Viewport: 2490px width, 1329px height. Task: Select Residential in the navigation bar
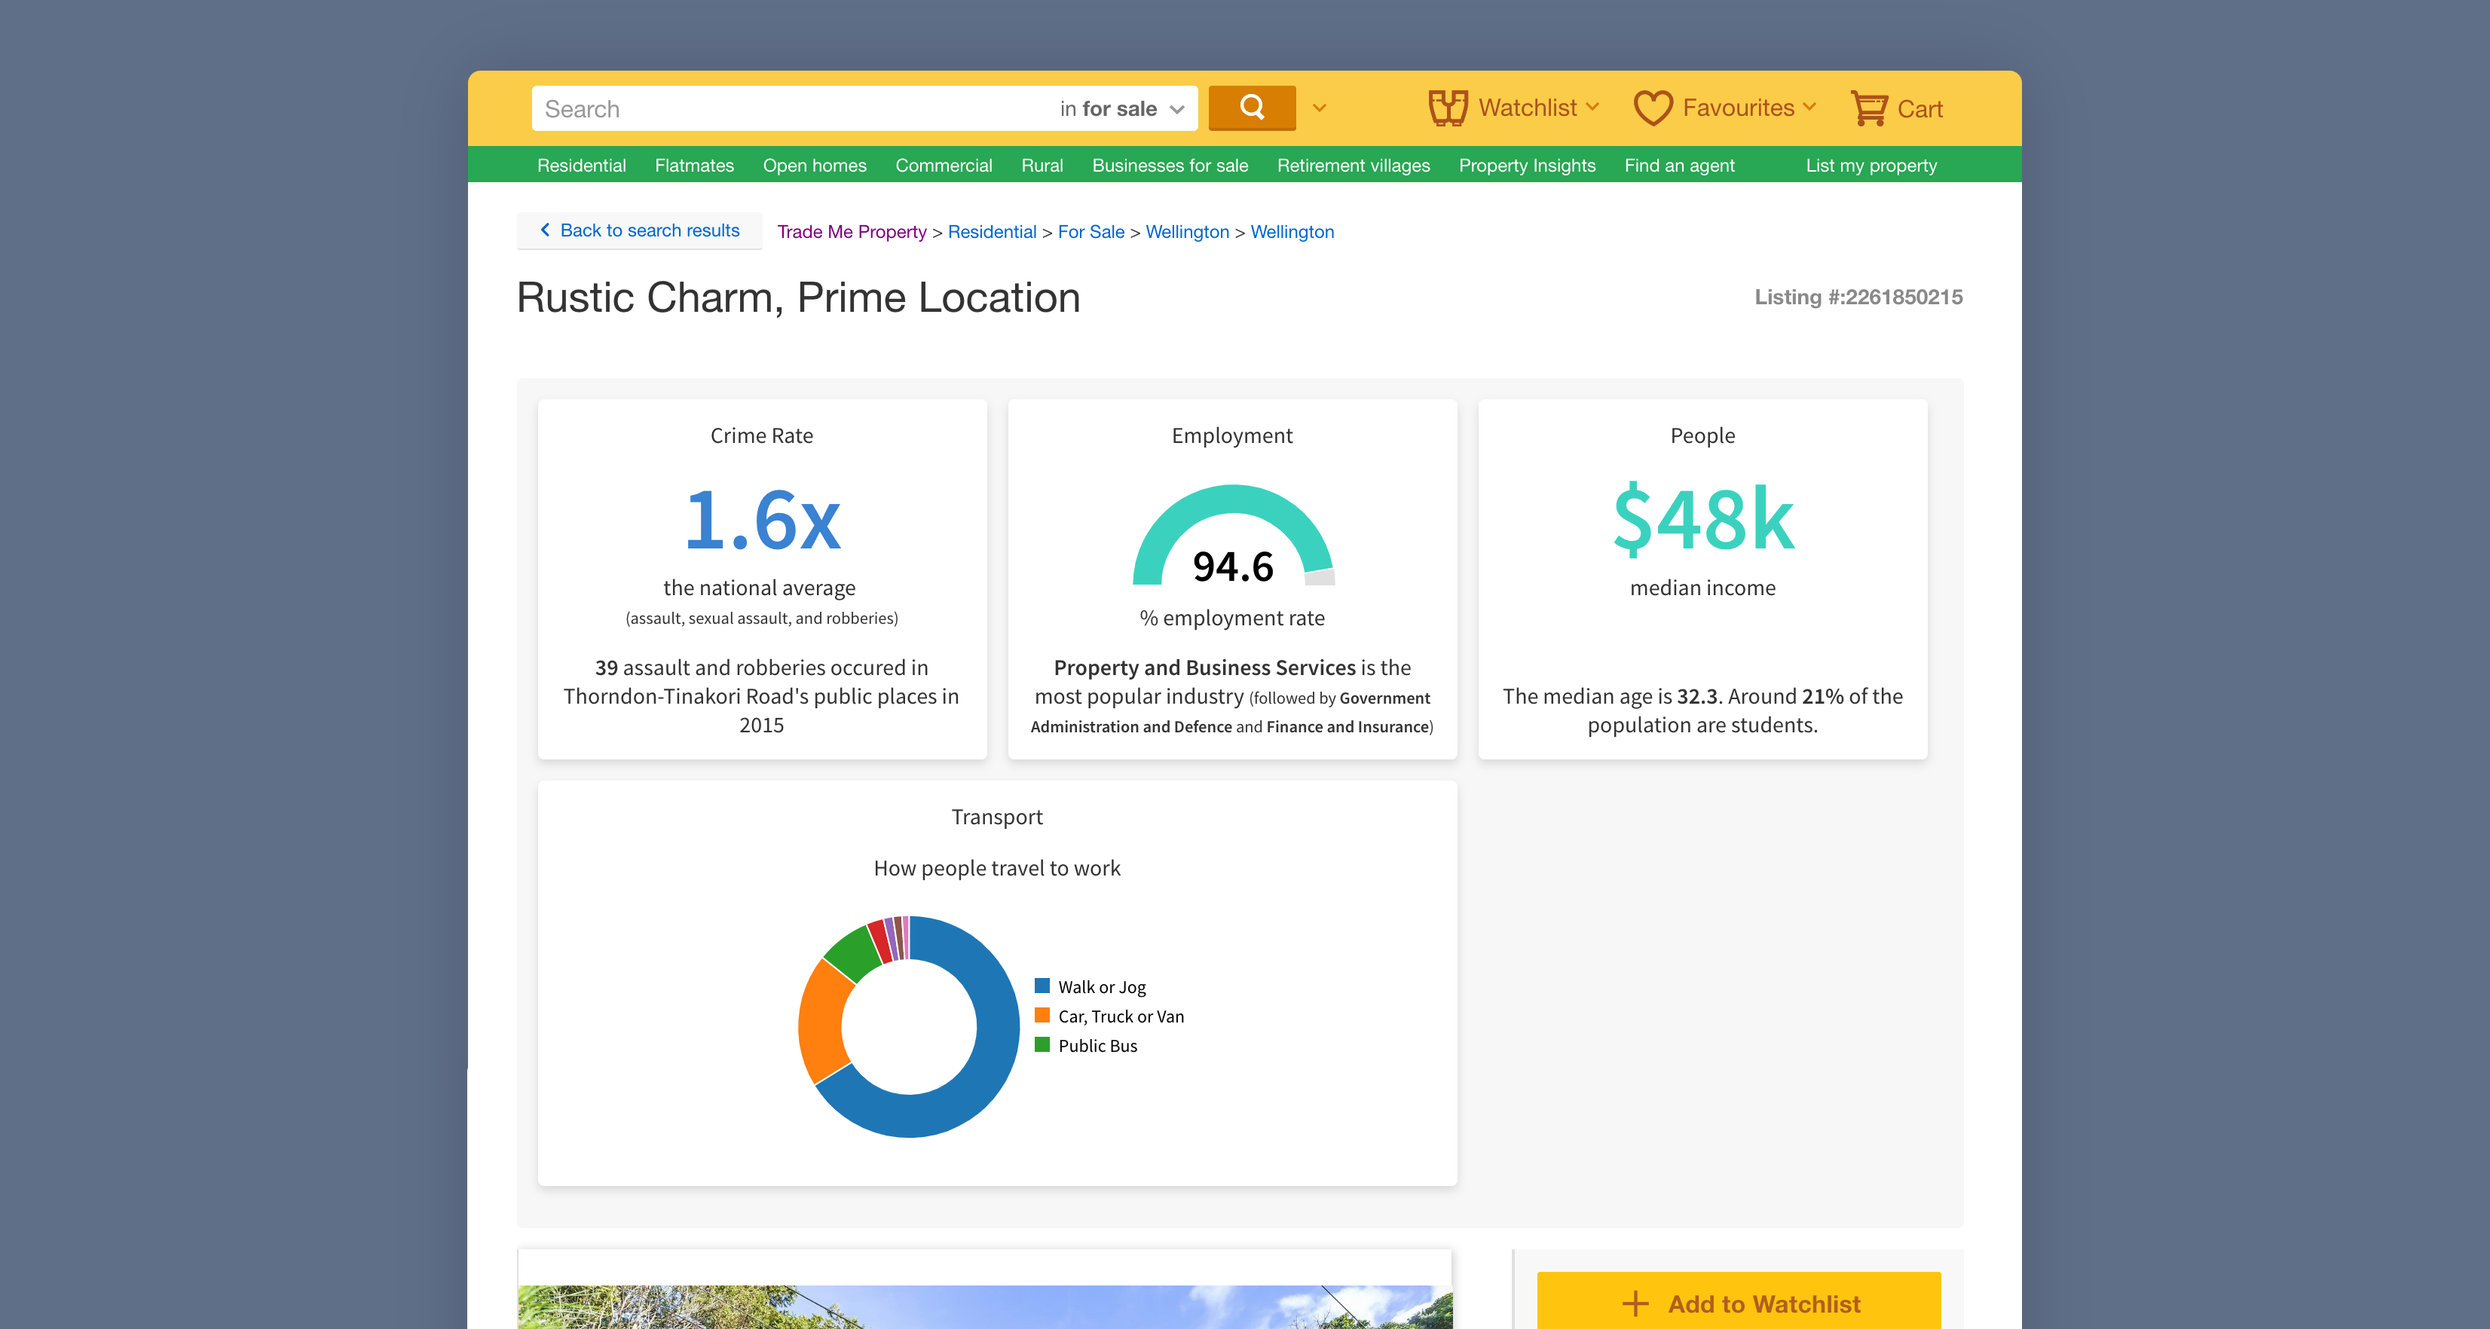[581, 165]
